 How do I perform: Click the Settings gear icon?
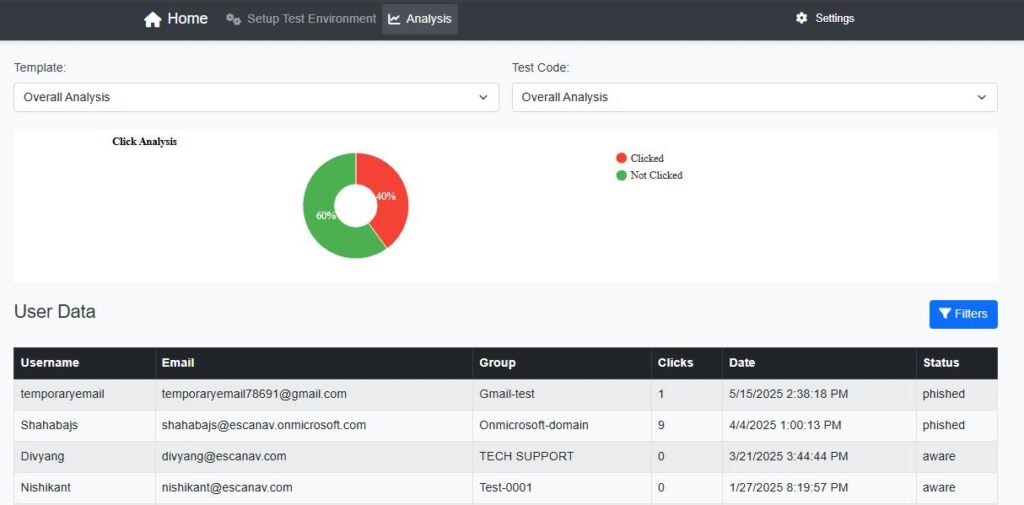pyautogui.click(x=801, y=18)
